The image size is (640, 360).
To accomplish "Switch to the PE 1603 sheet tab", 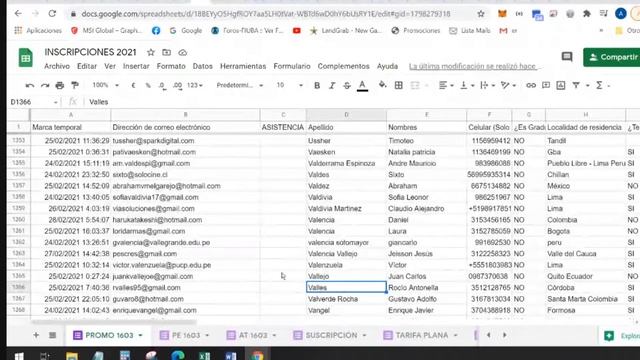I will click(184, 336).
